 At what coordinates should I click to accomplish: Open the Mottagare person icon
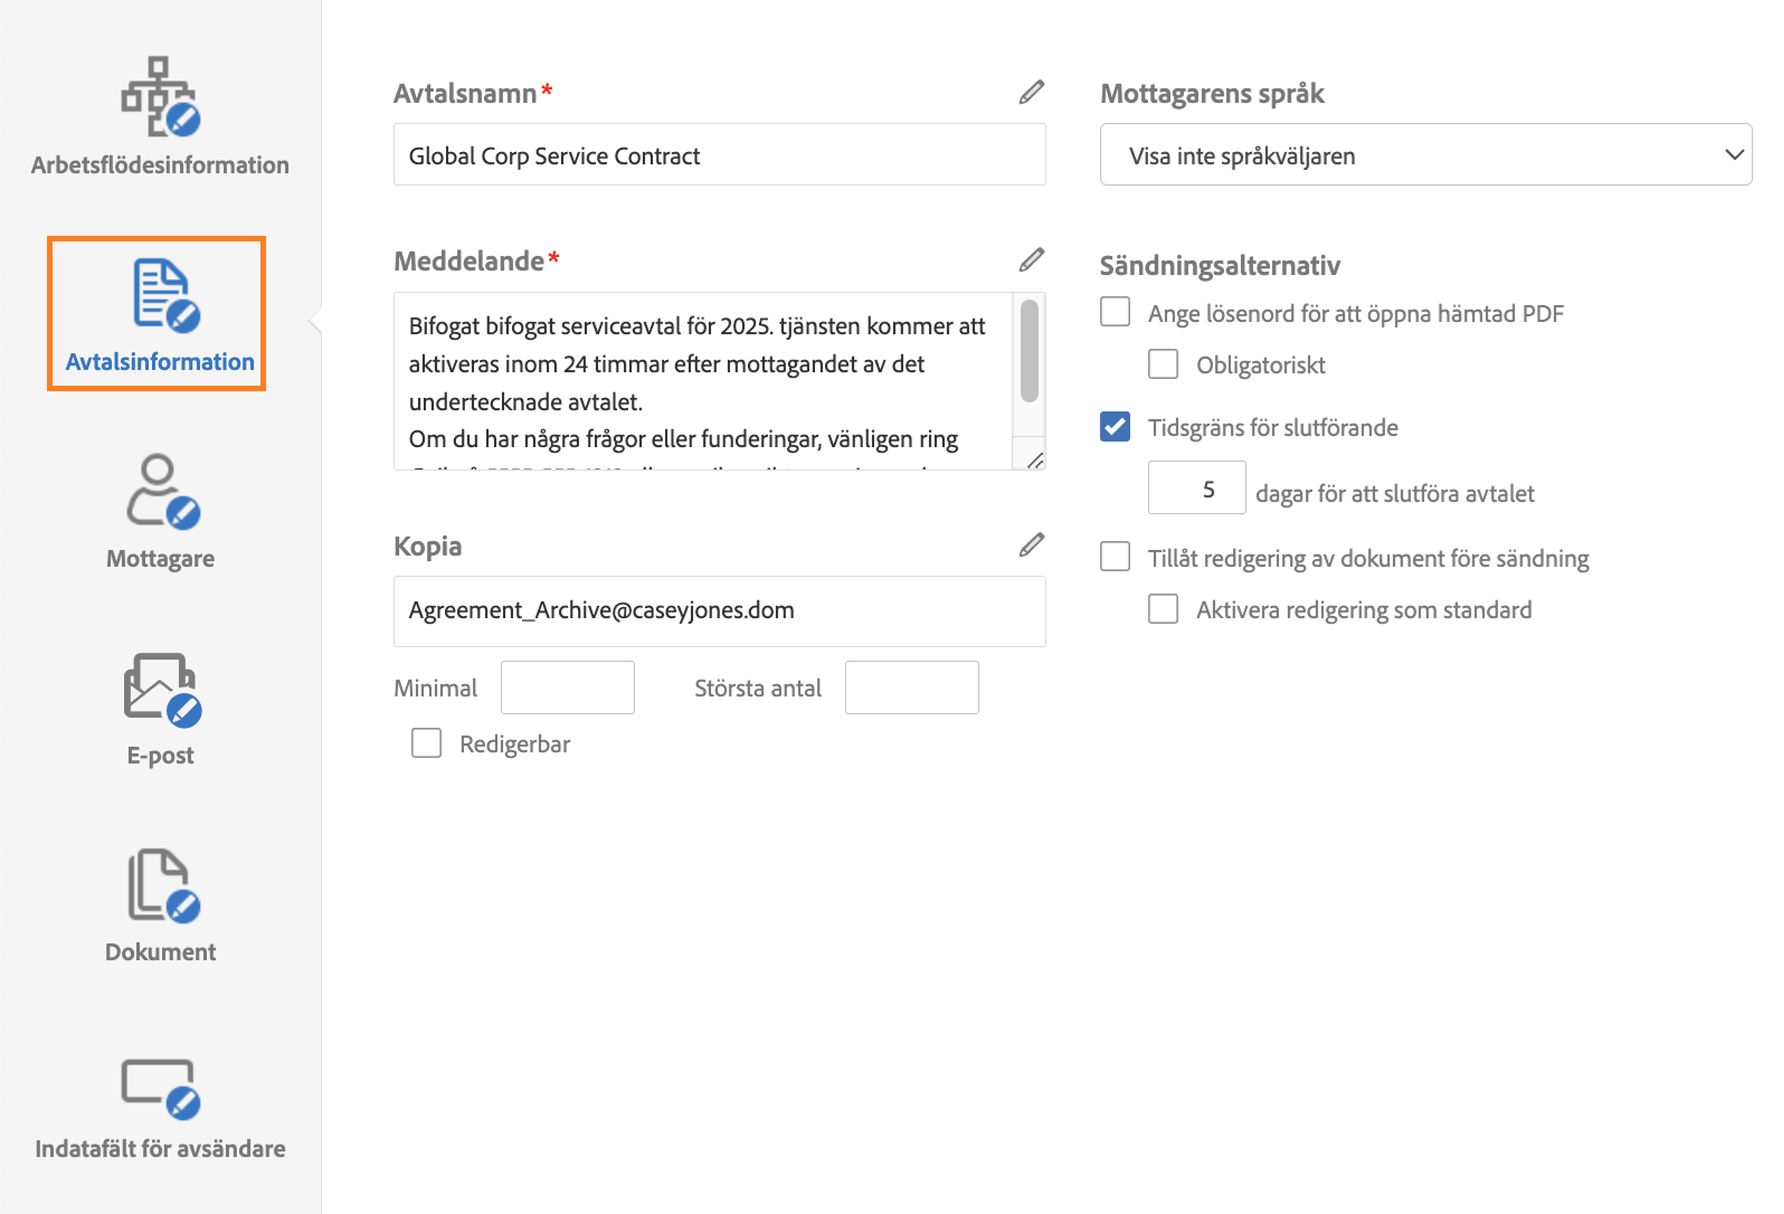pyautogui.click(x=163, y=491)
